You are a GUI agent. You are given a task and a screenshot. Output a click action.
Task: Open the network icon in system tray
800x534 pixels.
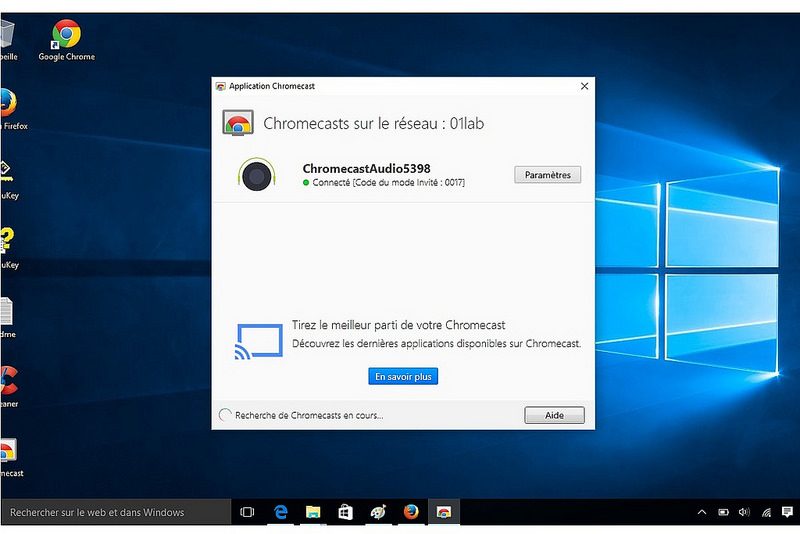tap(766, 512)
